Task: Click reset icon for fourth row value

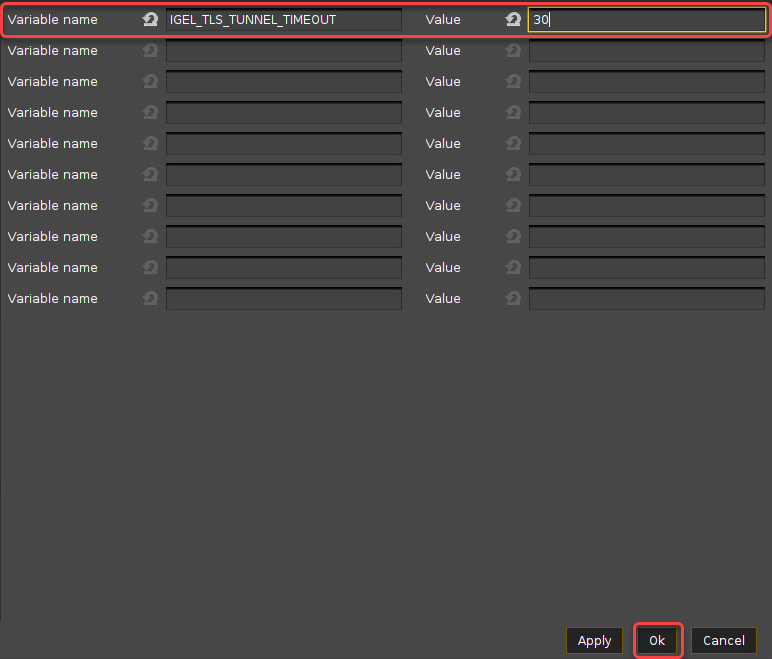Action: click(x=513, y=113)
